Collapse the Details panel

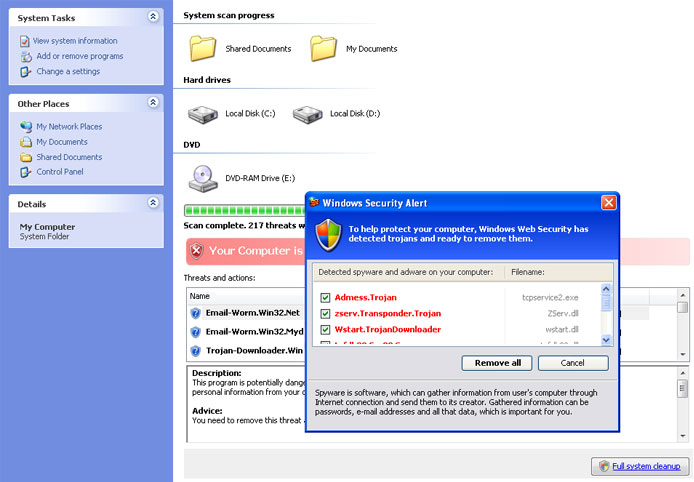click(x=153, y=202)
